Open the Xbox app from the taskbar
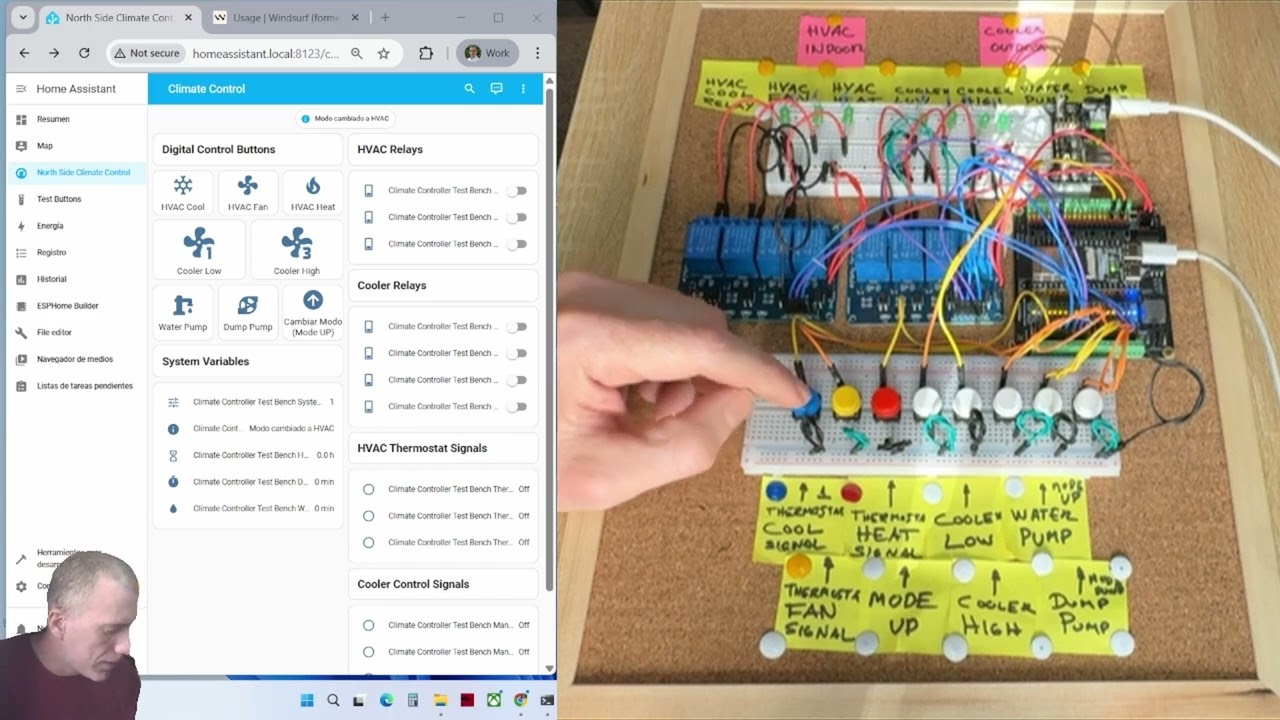Screen dimensions: 1280x720 pos(494,701)
